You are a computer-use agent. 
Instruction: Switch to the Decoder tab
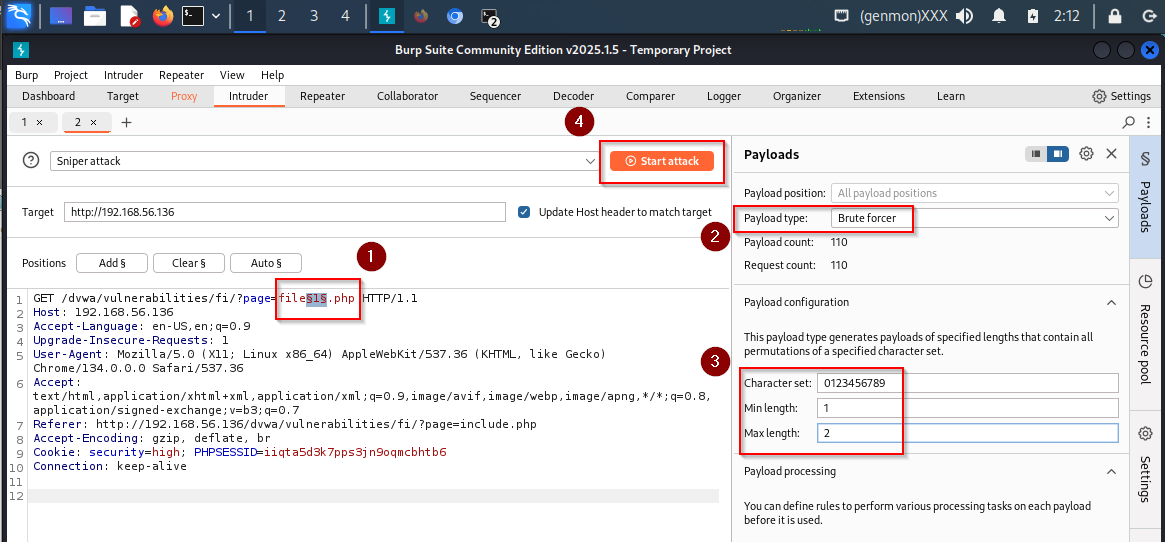pos(574,96)
